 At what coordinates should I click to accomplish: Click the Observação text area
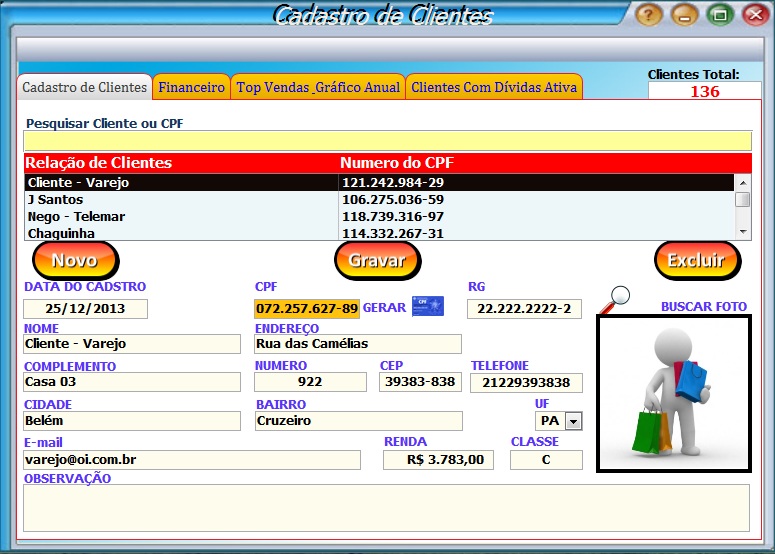click(387, 508)
